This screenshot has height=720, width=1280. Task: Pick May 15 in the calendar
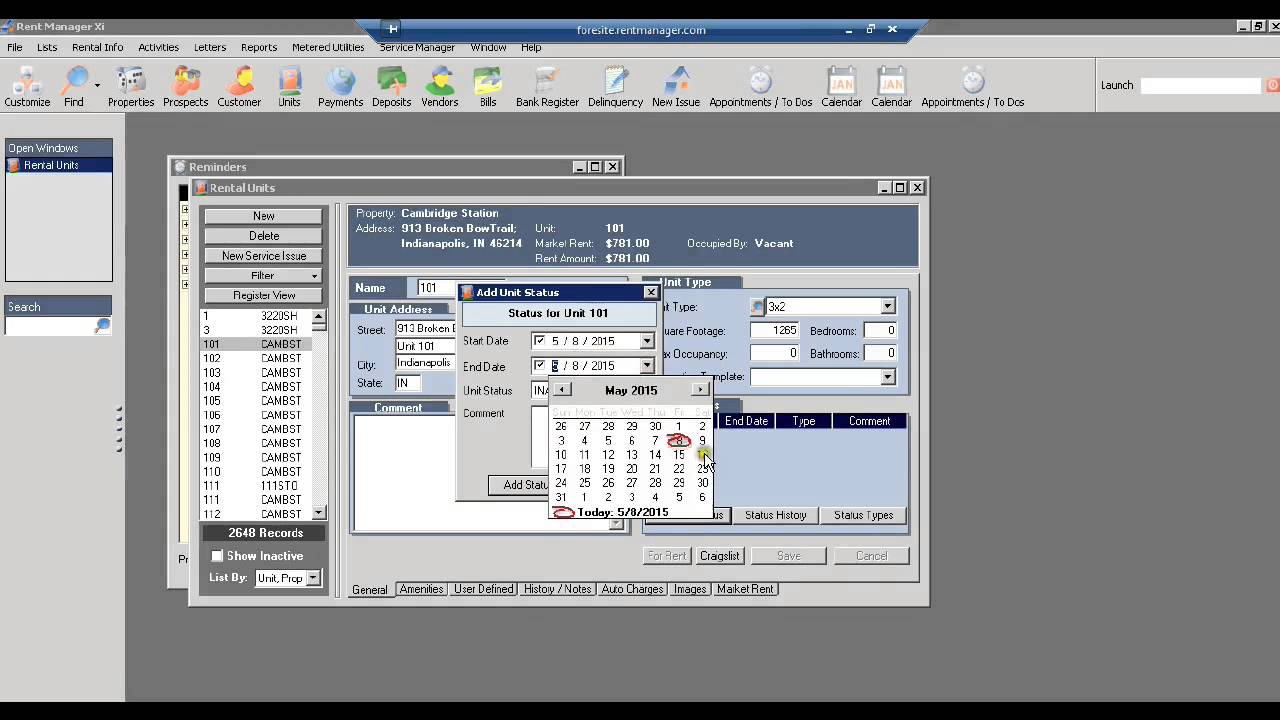click(x=679, y=455)
